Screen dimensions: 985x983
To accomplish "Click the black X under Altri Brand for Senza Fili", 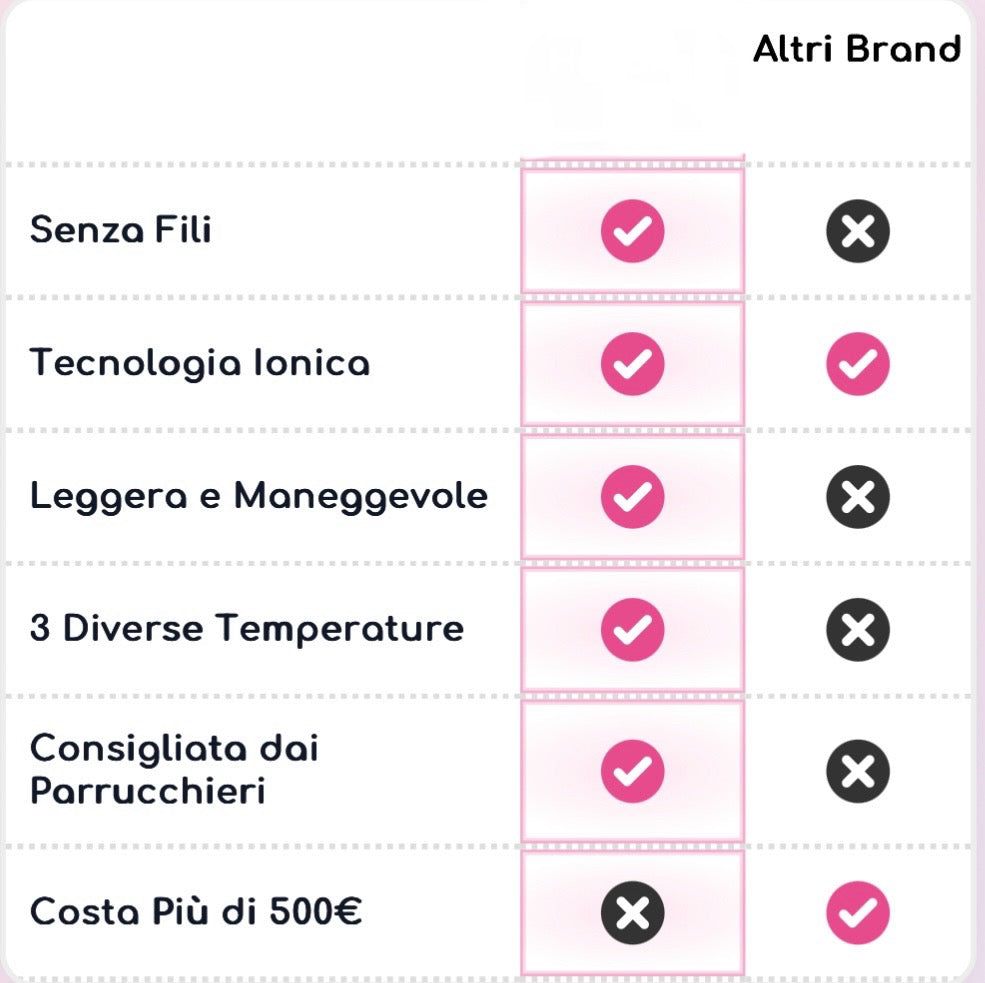I will [858, 231].
